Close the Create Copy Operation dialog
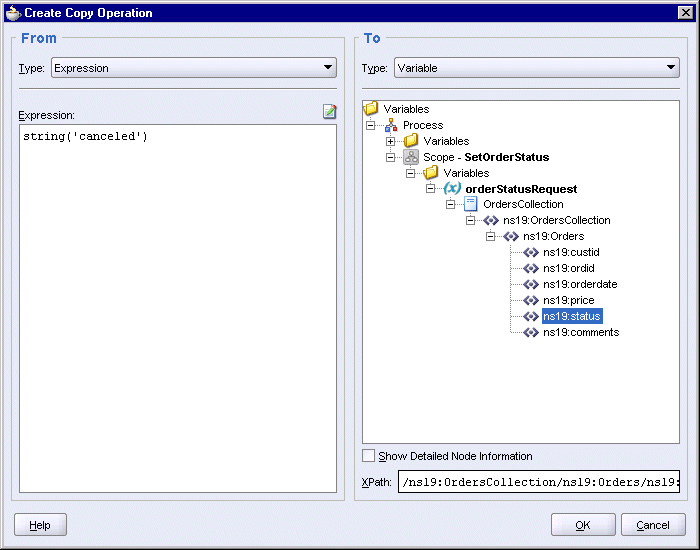Viewport: 700px width, 550px height. (685, 12)
